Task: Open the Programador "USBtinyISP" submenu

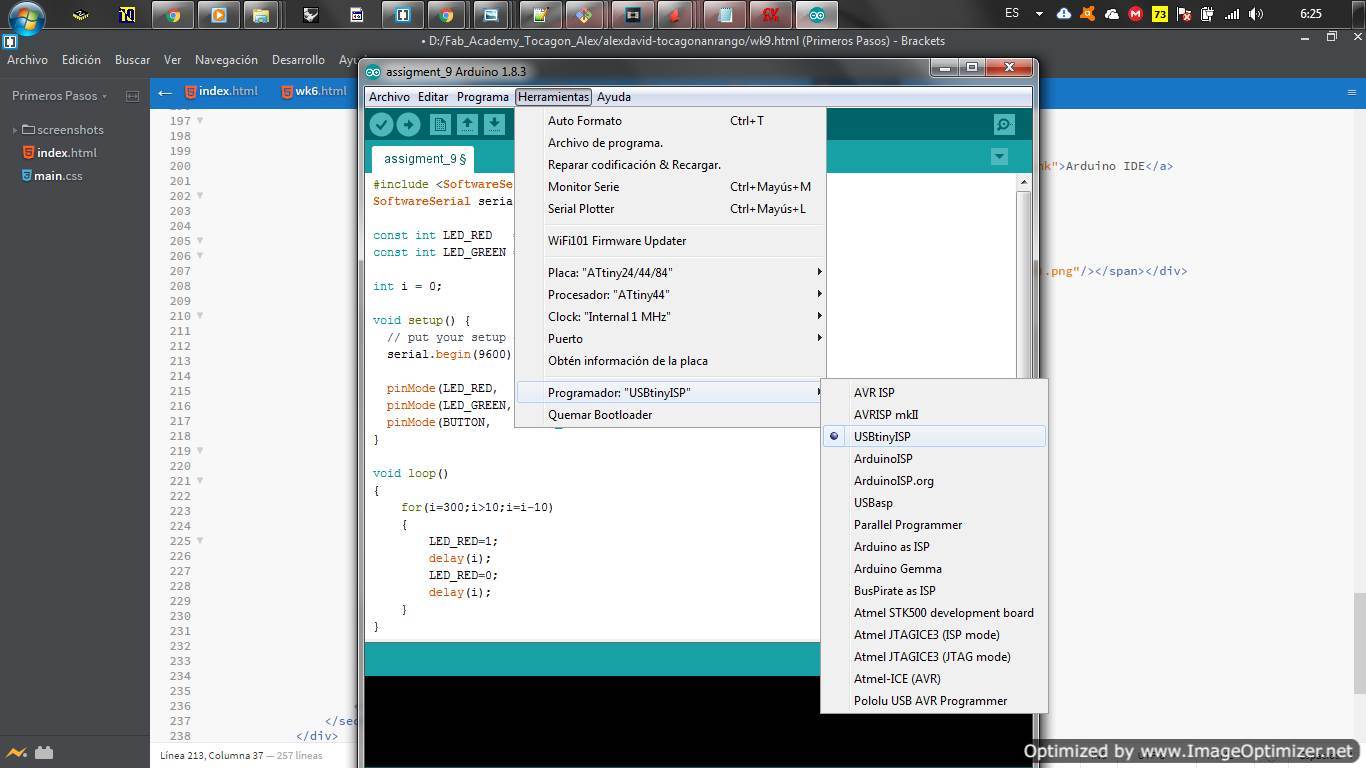Action: pos(671,393)
